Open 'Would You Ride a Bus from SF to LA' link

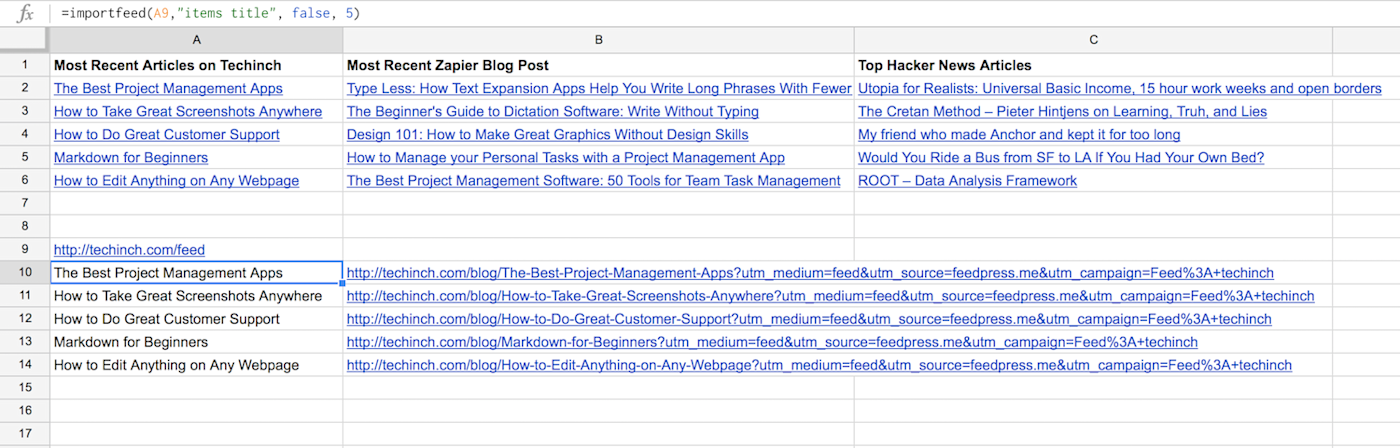1061,158
